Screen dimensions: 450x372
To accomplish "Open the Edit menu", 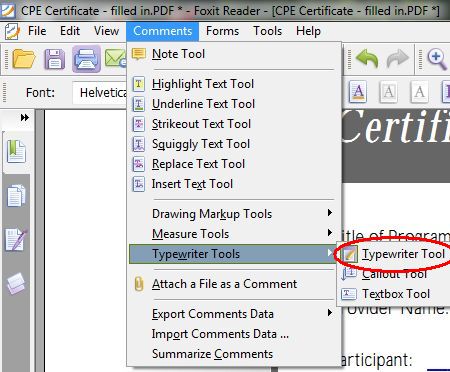I will click(x=70, y=31).
